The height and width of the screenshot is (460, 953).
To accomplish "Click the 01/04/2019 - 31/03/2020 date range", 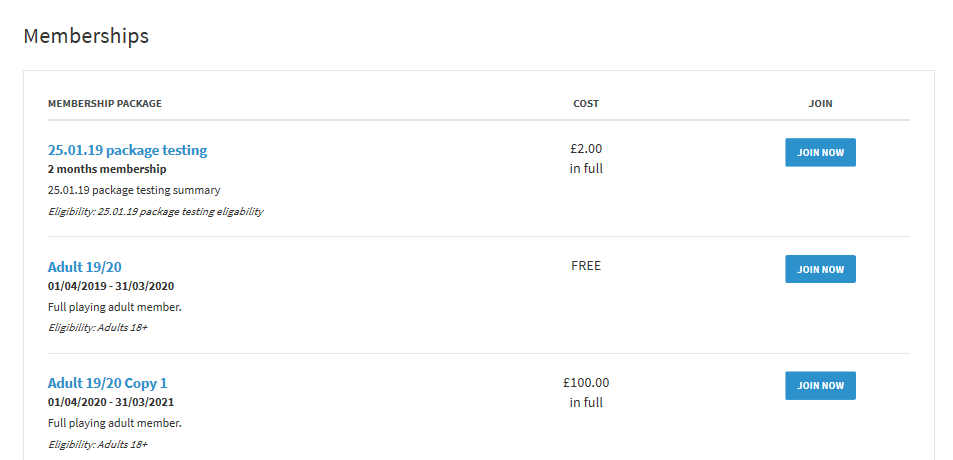I will [x=111, y=286].
